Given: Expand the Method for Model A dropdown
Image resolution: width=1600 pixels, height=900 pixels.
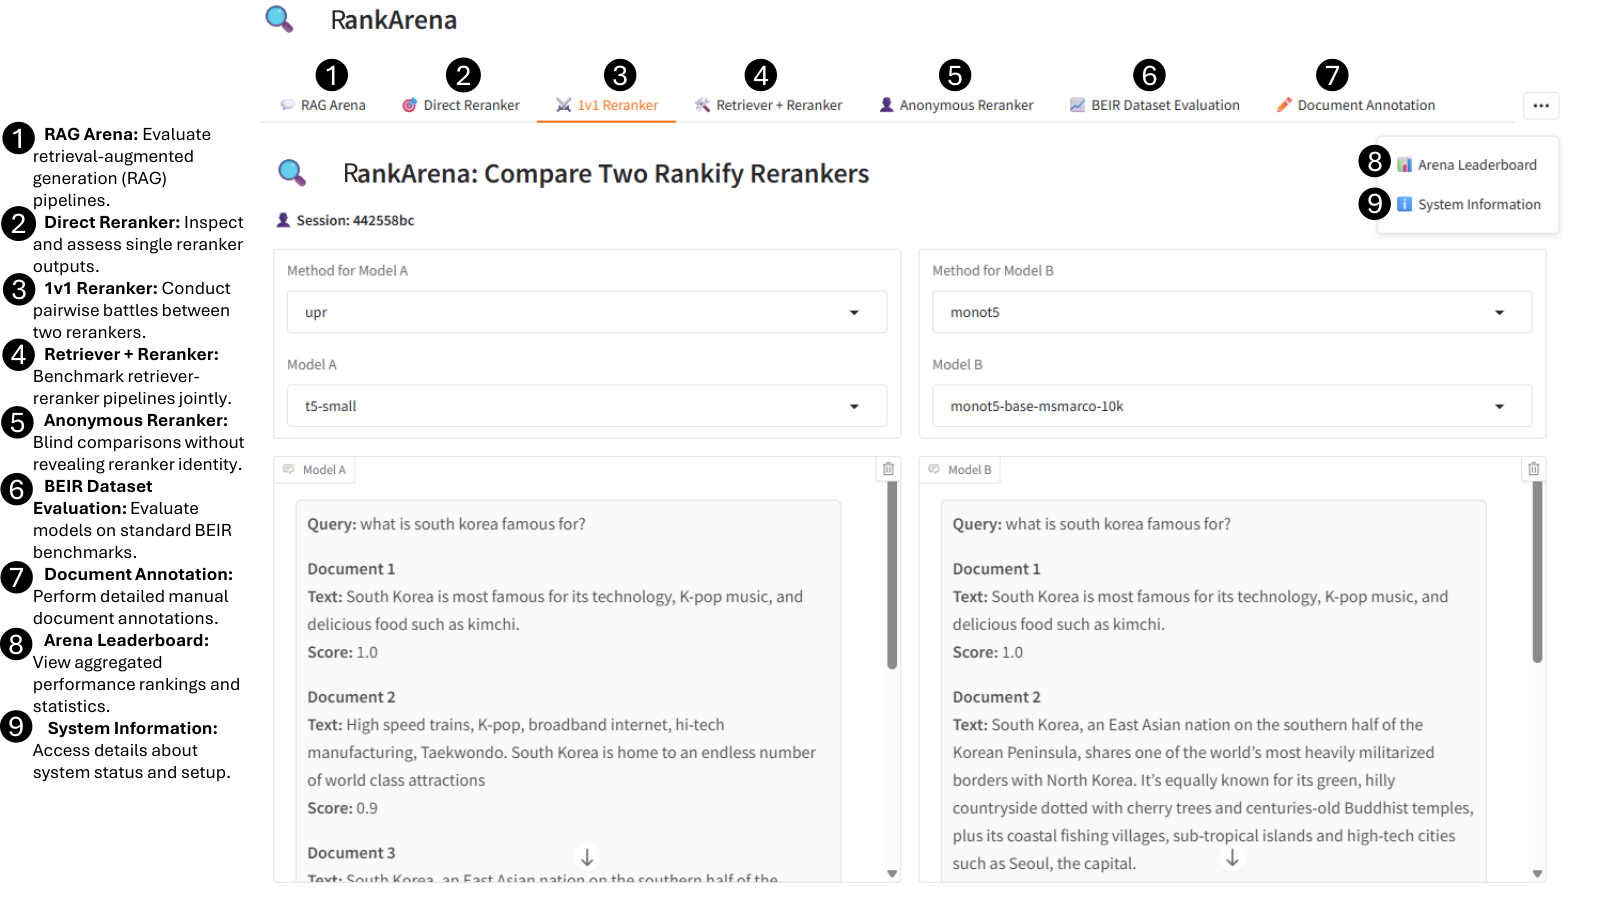Looking at the screenshot, I should pos(587,312).
